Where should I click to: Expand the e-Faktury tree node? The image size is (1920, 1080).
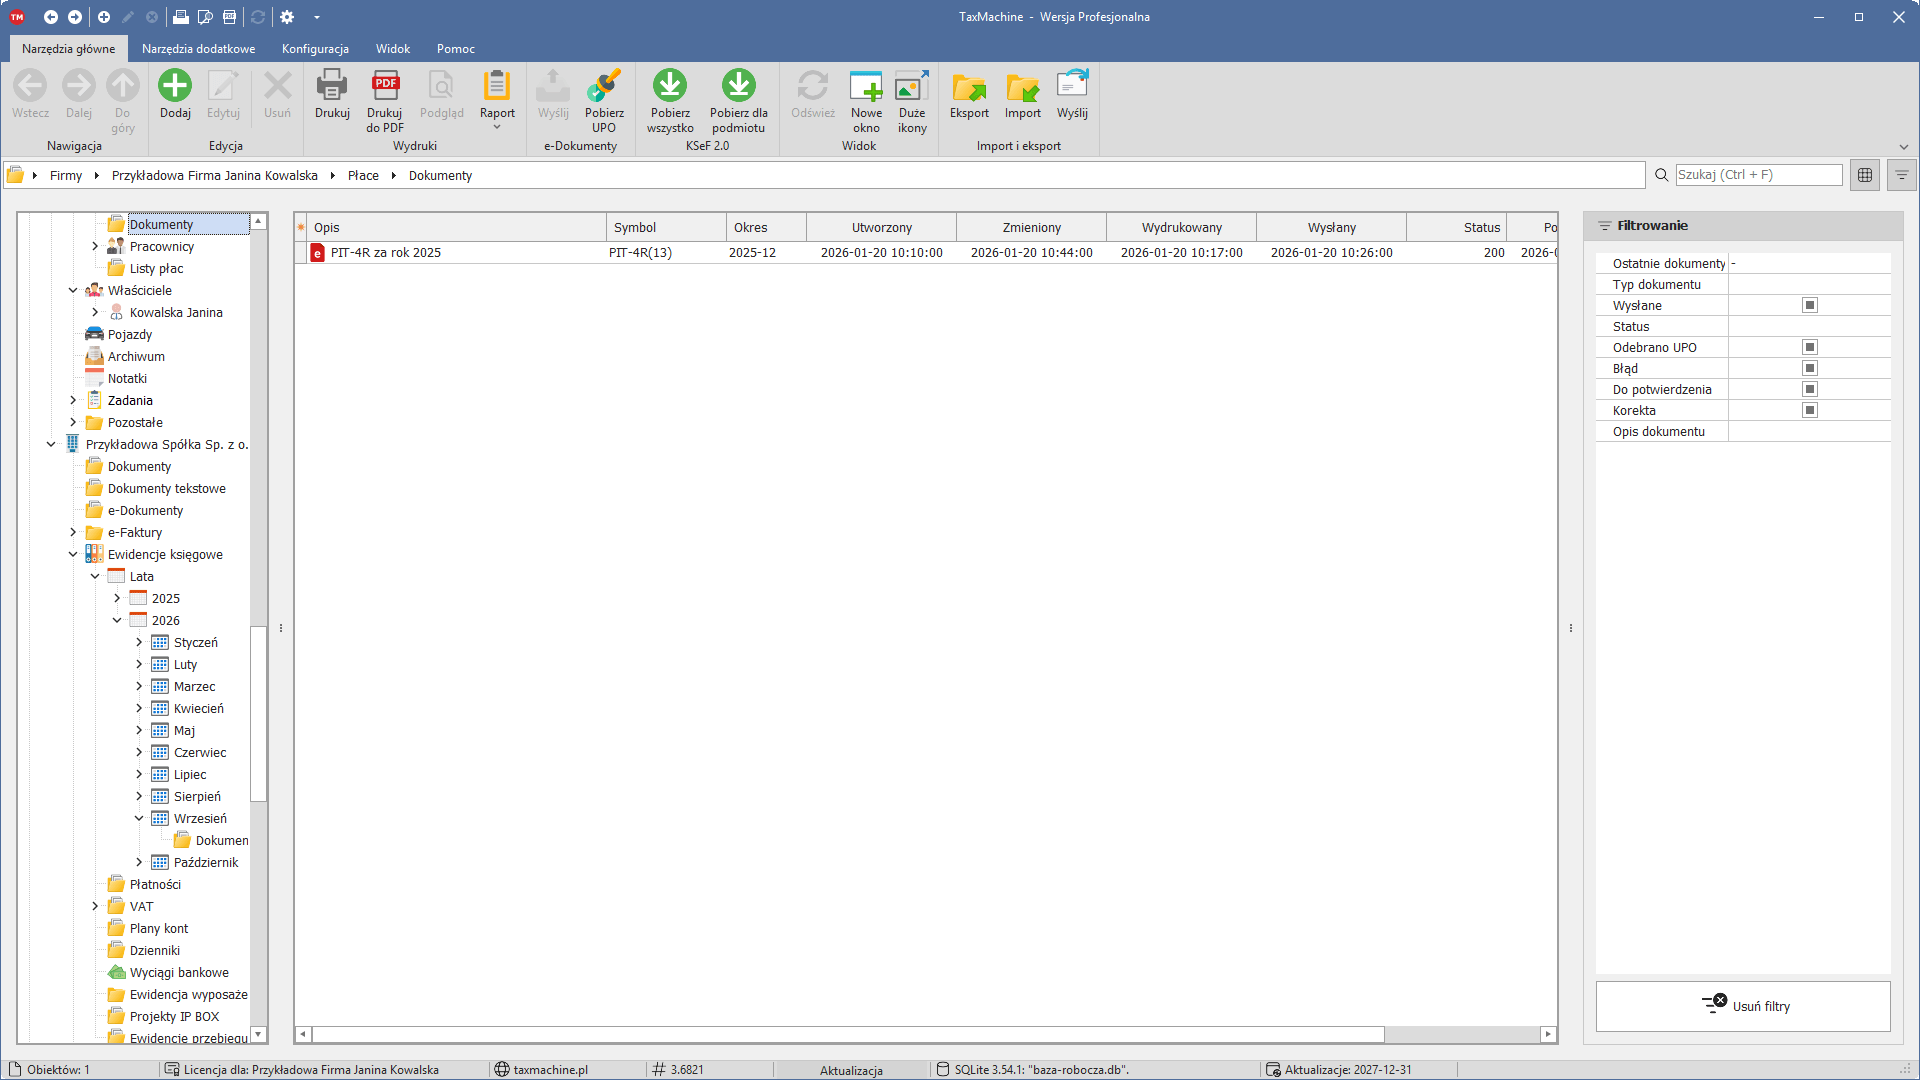click(x=73, y=532)
